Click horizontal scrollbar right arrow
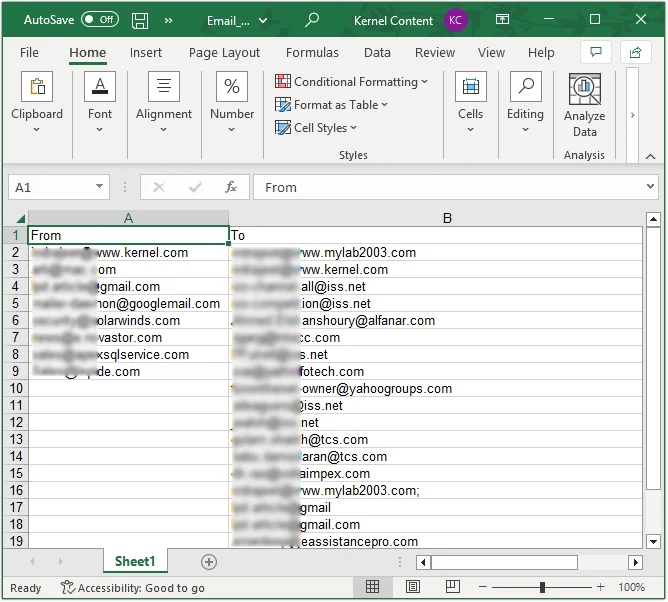The image size is (668, 602). click(635, 562)
